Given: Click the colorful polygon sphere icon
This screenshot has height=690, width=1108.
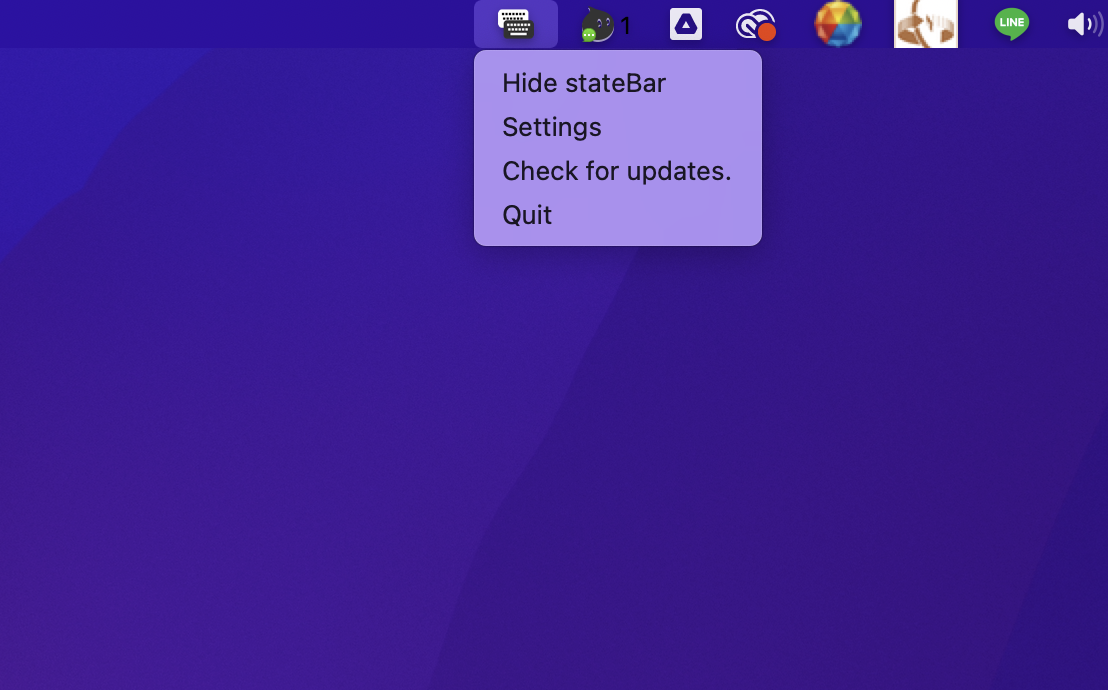Looking at the screenshot, I should pos(838,24).
